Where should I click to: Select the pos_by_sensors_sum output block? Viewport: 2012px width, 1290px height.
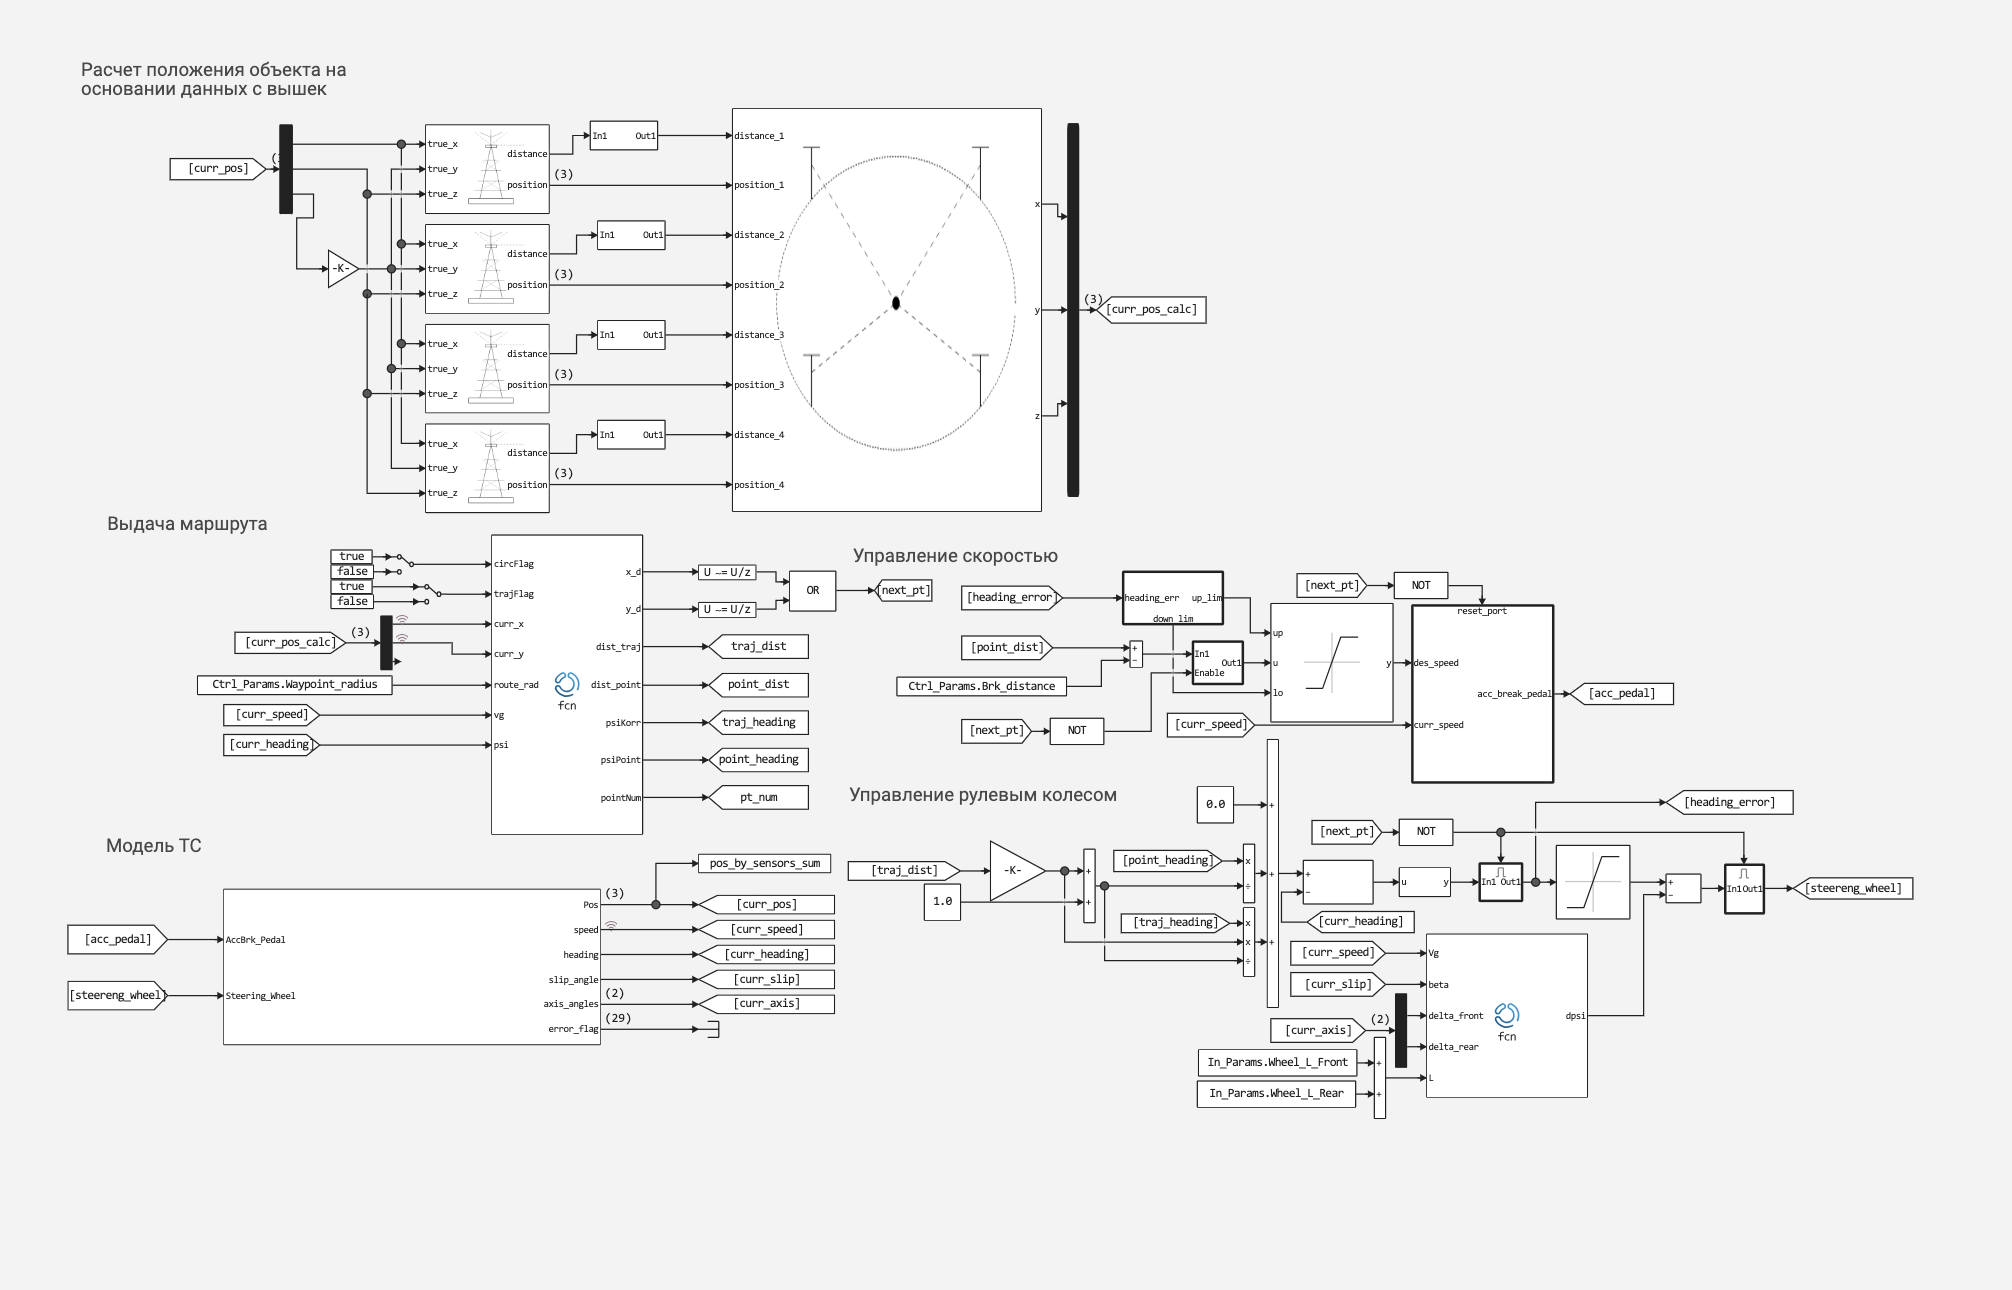tap(764, 863)
